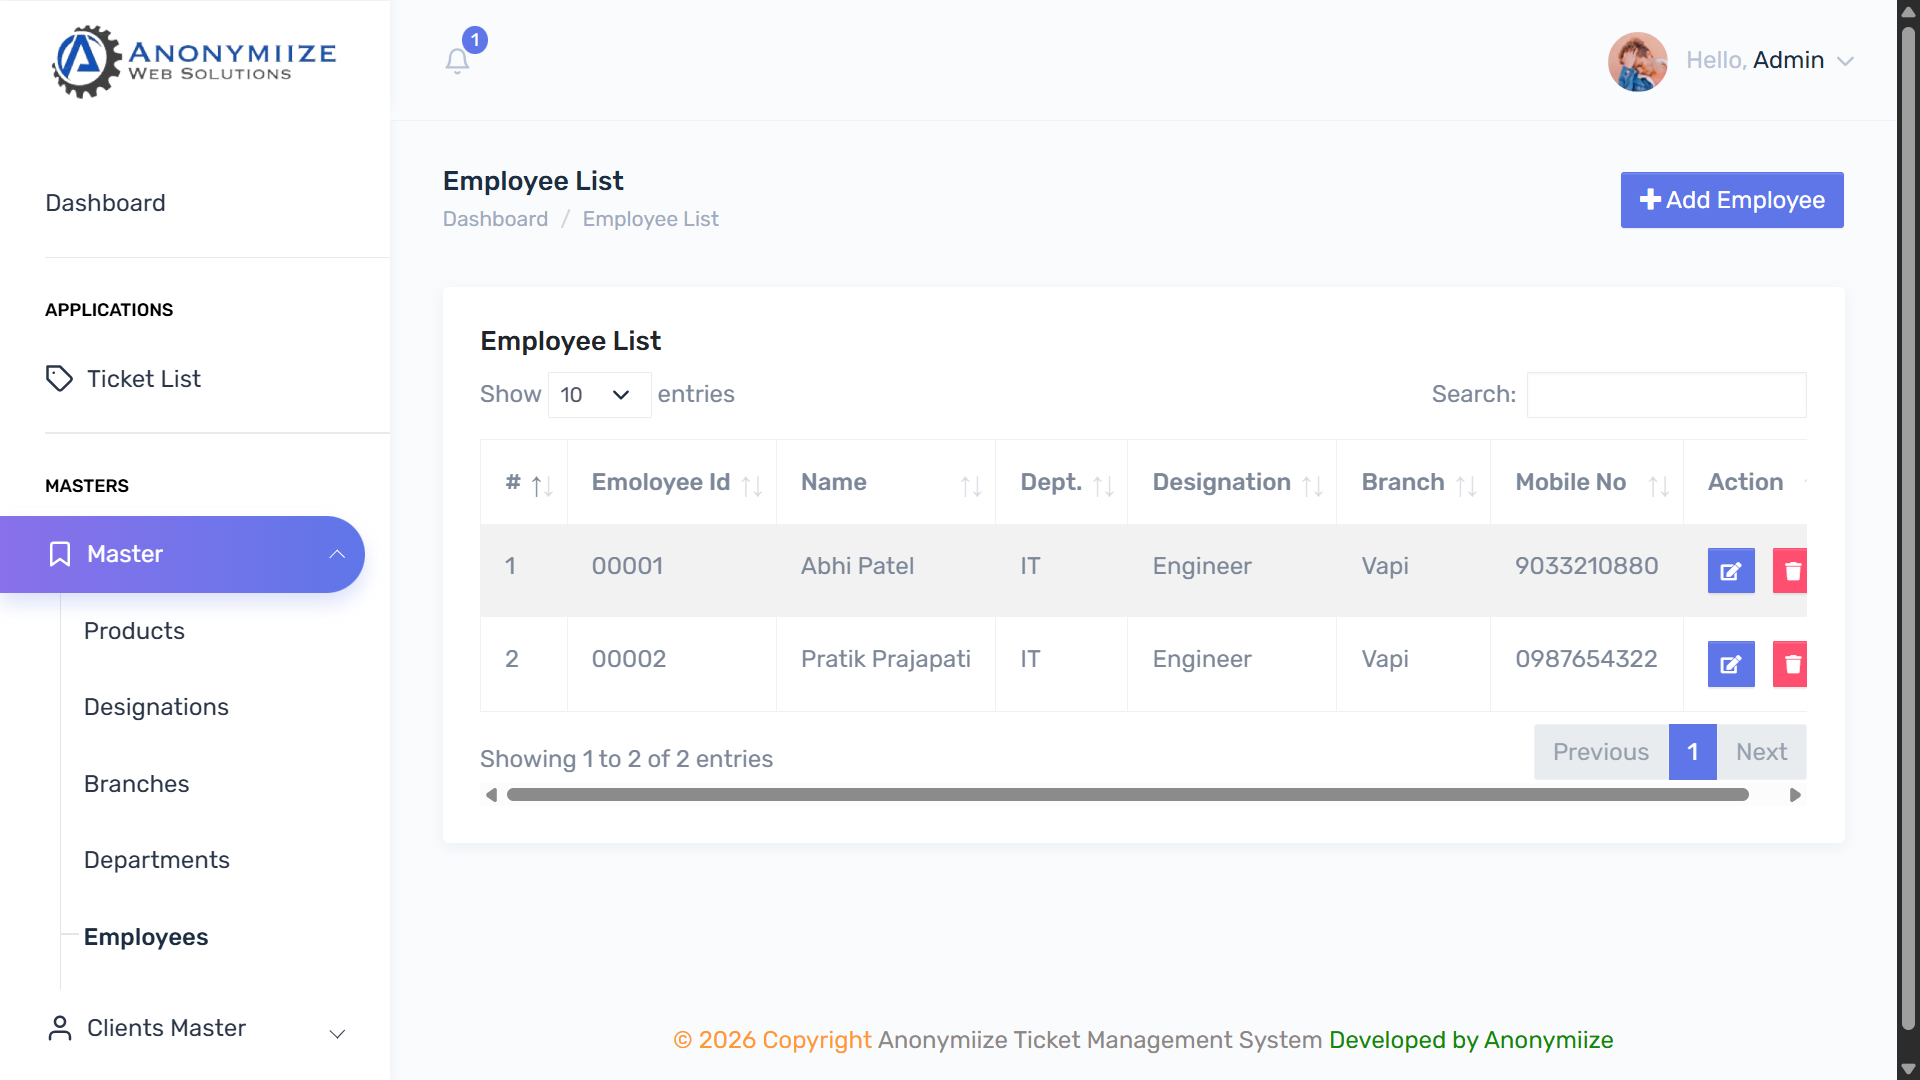
Task: Open Ticket List in the sidebar
Action: coord(144,379)
